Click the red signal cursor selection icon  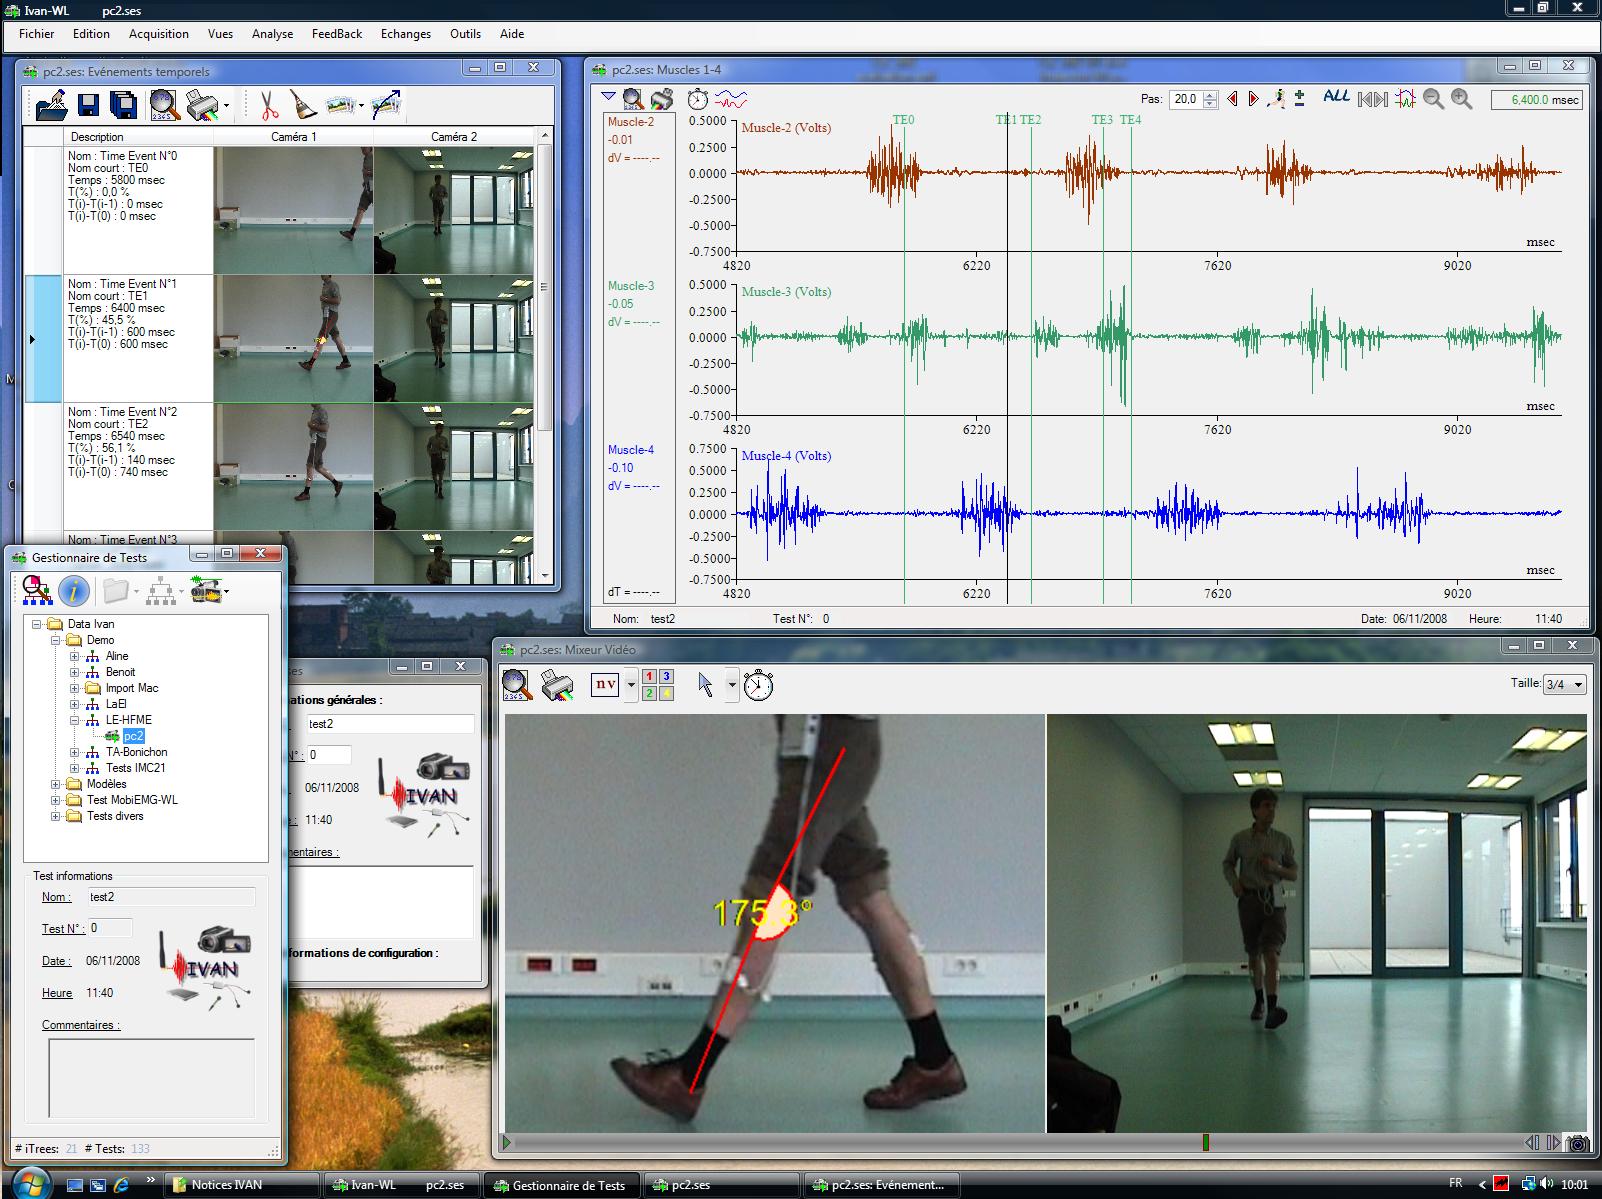click(1406, 99)
